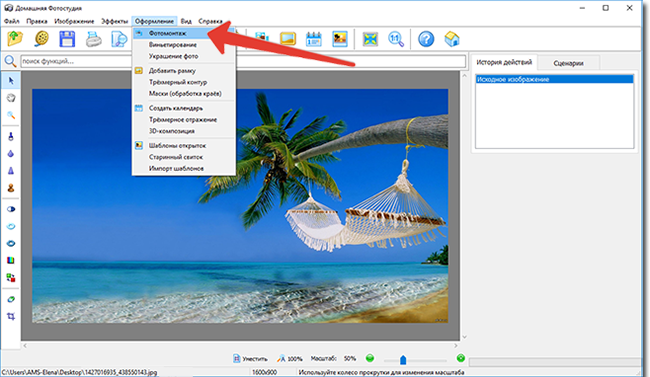
Task: Click the function search input field
Action: tap(243, 61)
